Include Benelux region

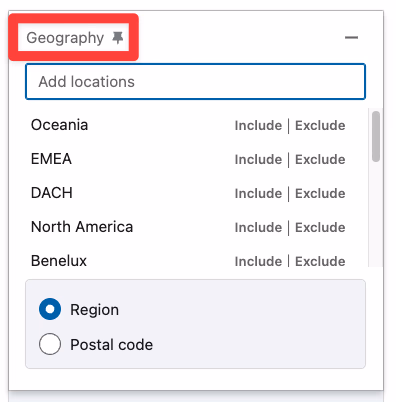(258, 261)
